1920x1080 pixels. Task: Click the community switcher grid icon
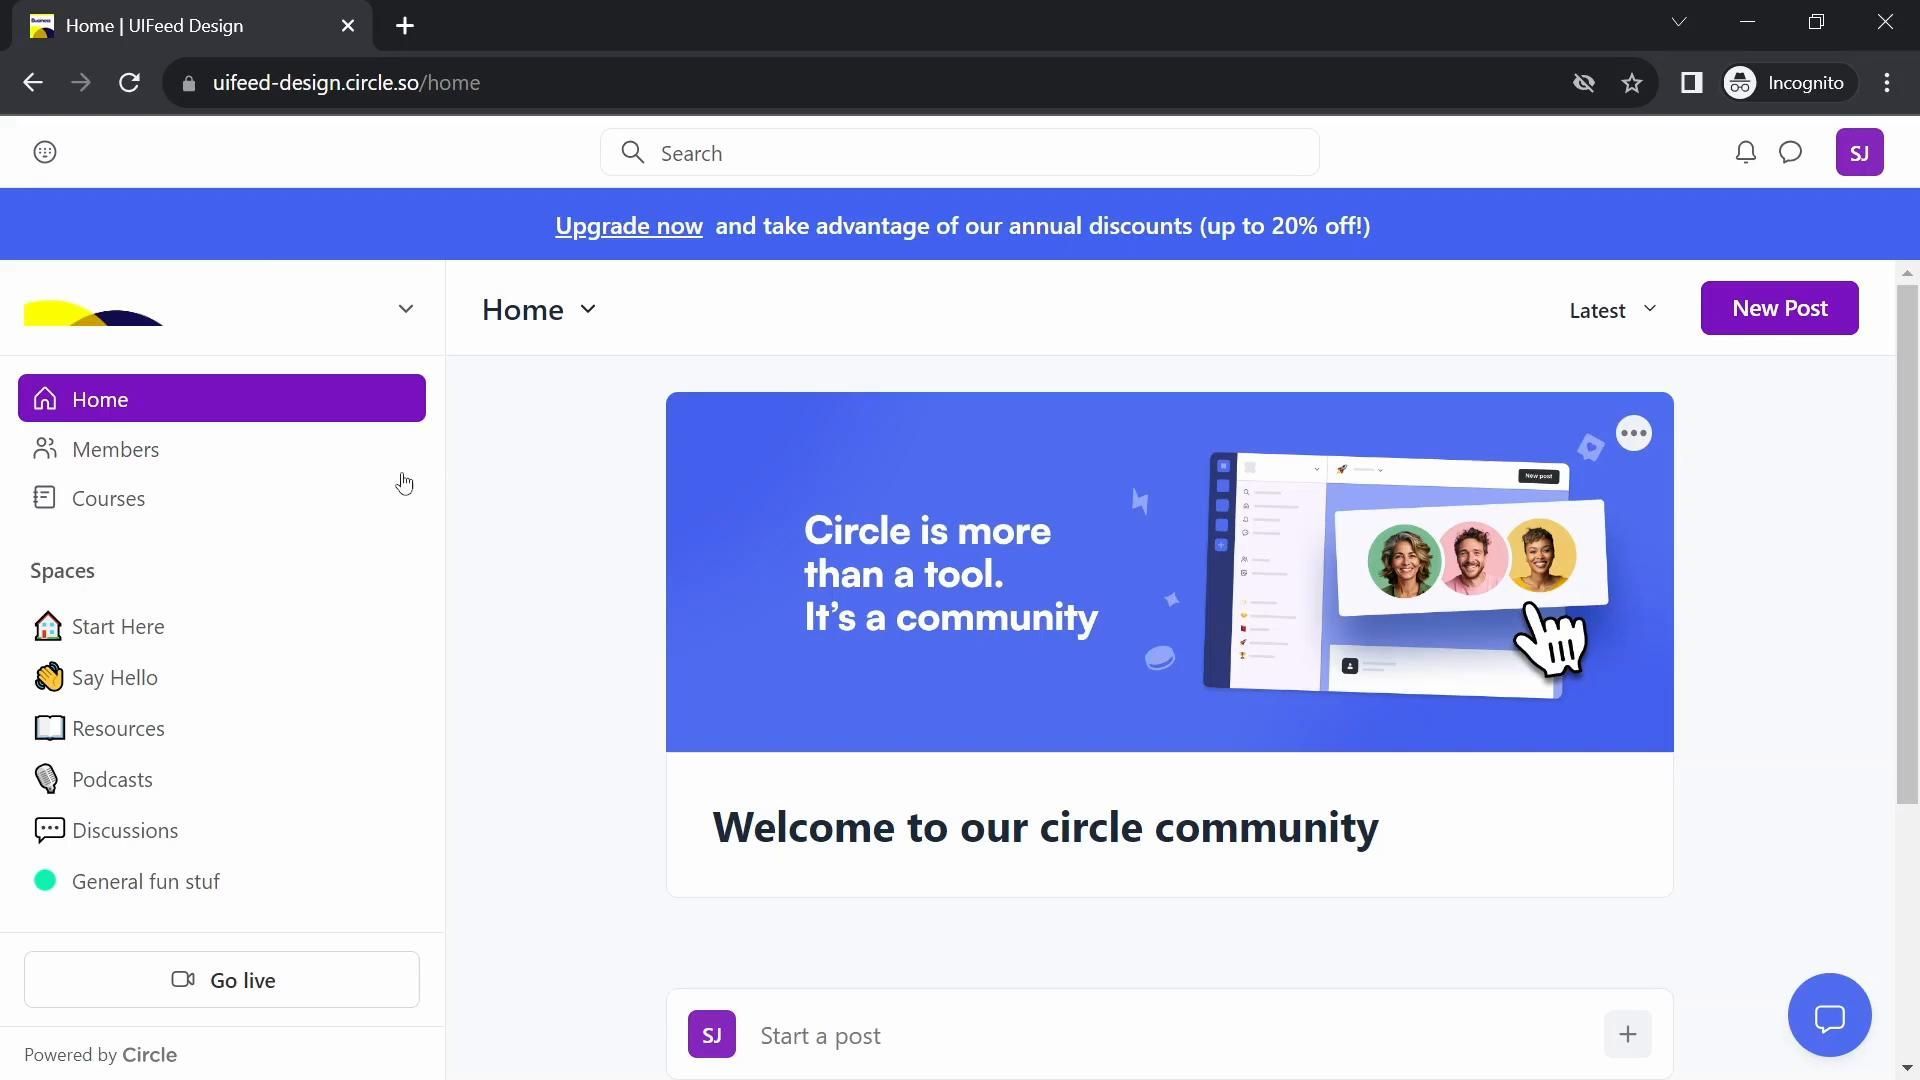45,153
